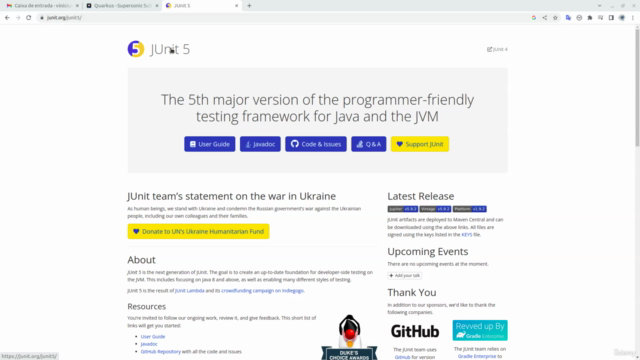Open the crowdfunding campaign on Indiegogo link
This screenshot has height=360, width=640.
(x=262, y=291)
